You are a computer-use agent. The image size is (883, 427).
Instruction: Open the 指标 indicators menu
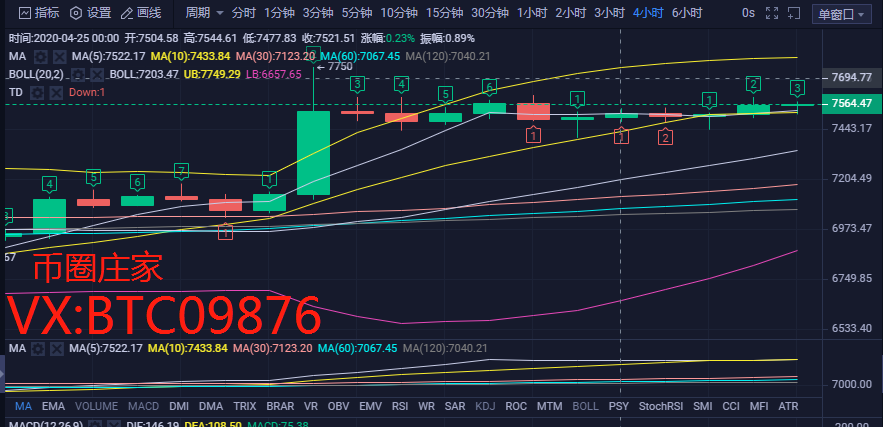click(39, 13)
